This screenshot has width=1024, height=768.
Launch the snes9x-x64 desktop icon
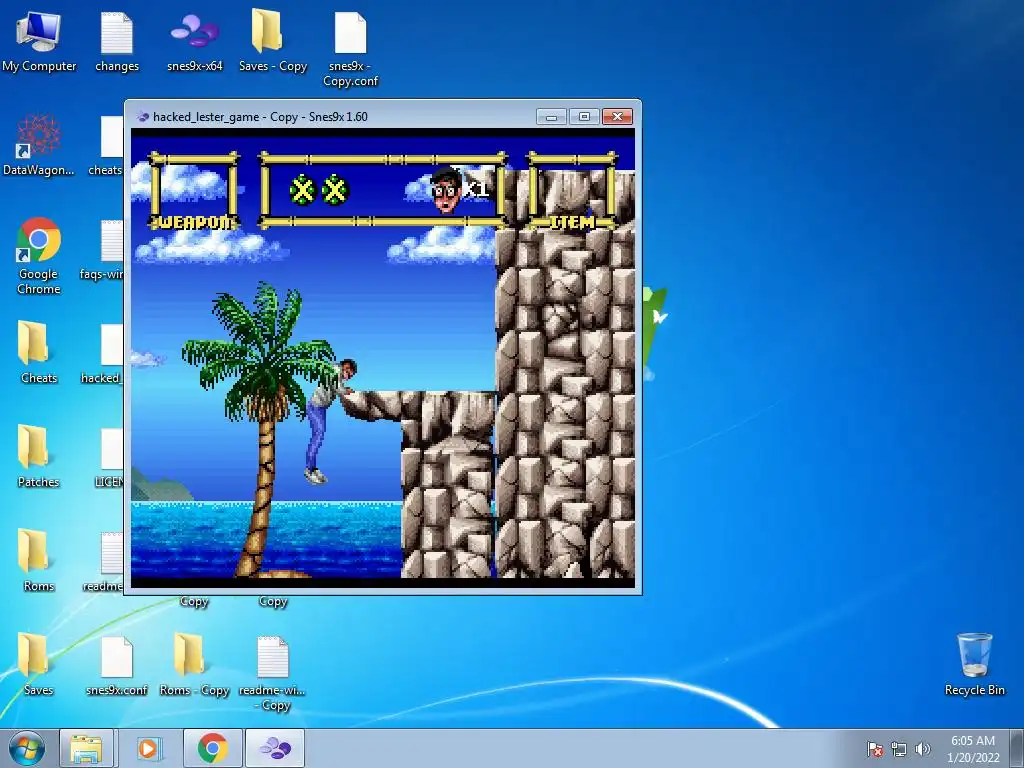click(195, 41)
